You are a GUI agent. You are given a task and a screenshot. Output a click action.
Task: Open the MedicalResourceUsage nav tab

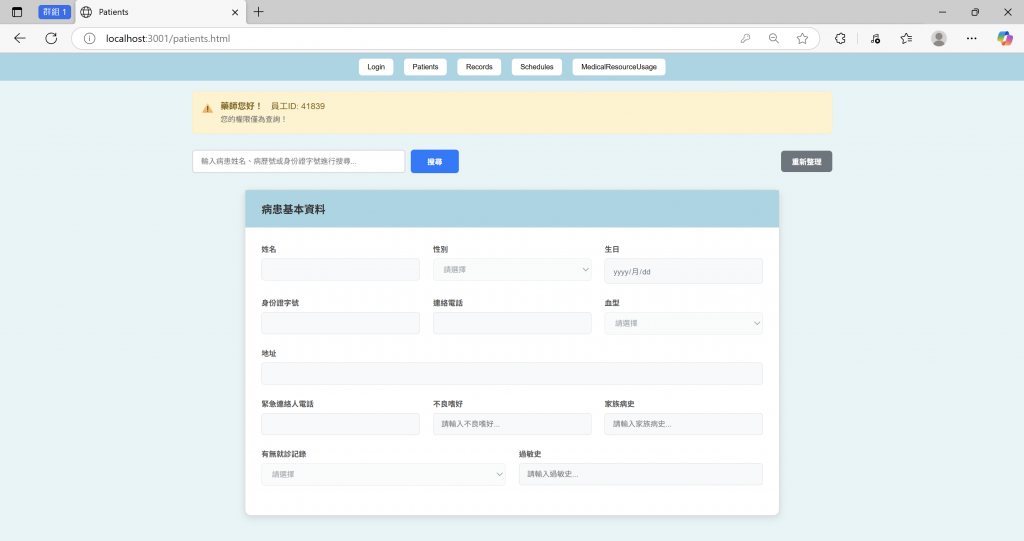619,67
